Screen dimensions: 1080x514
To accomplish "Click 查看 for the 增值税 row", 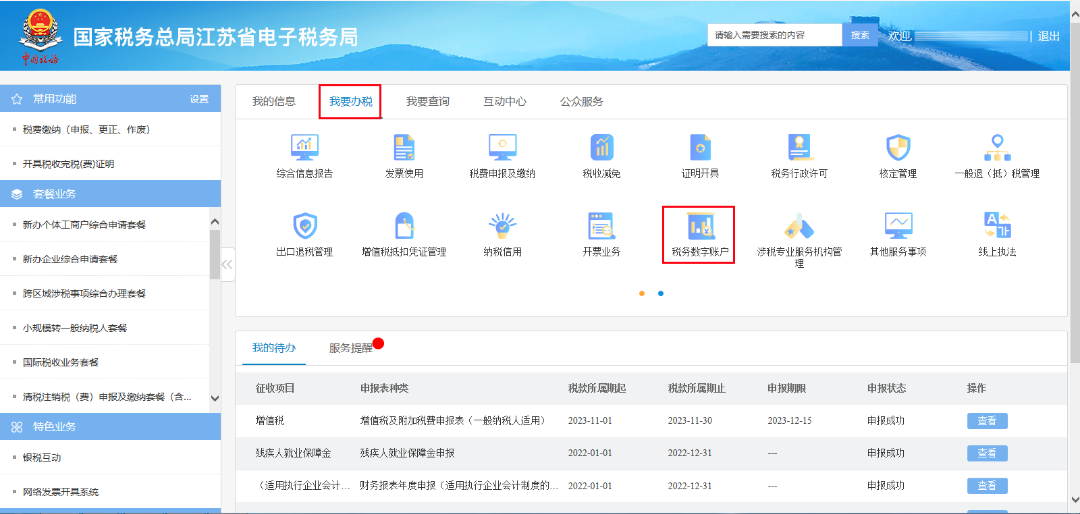I will tap(987, 421).
